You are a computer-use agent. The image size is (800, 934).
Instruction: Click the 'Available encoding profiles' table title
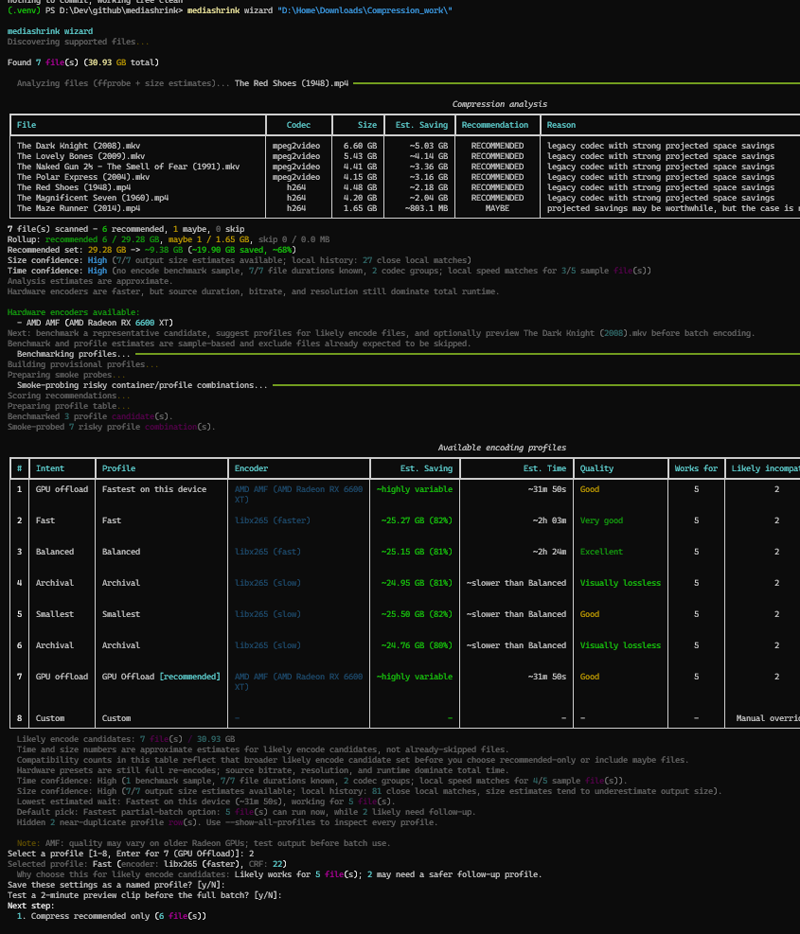tap(502, 448)
